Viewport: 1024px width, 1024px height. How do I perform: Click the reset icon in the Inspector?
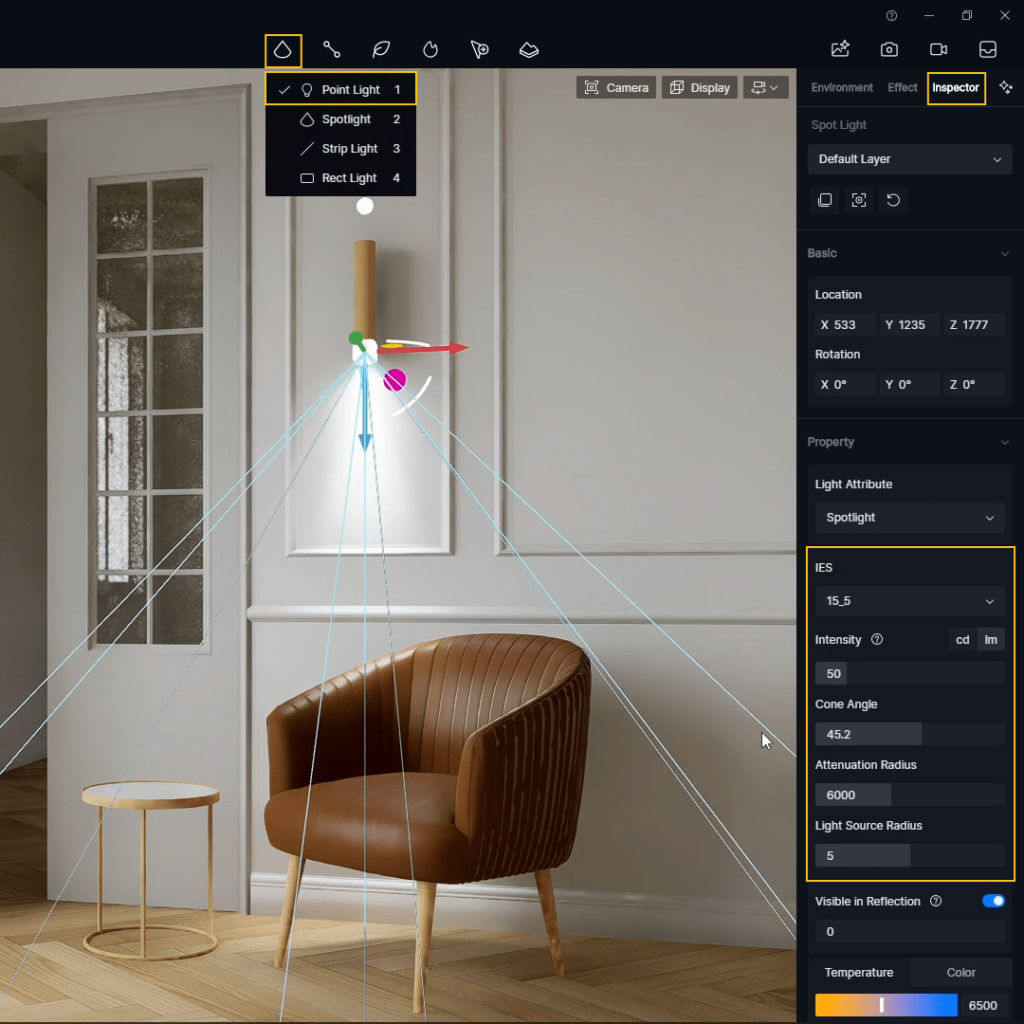tap(892, 200)
